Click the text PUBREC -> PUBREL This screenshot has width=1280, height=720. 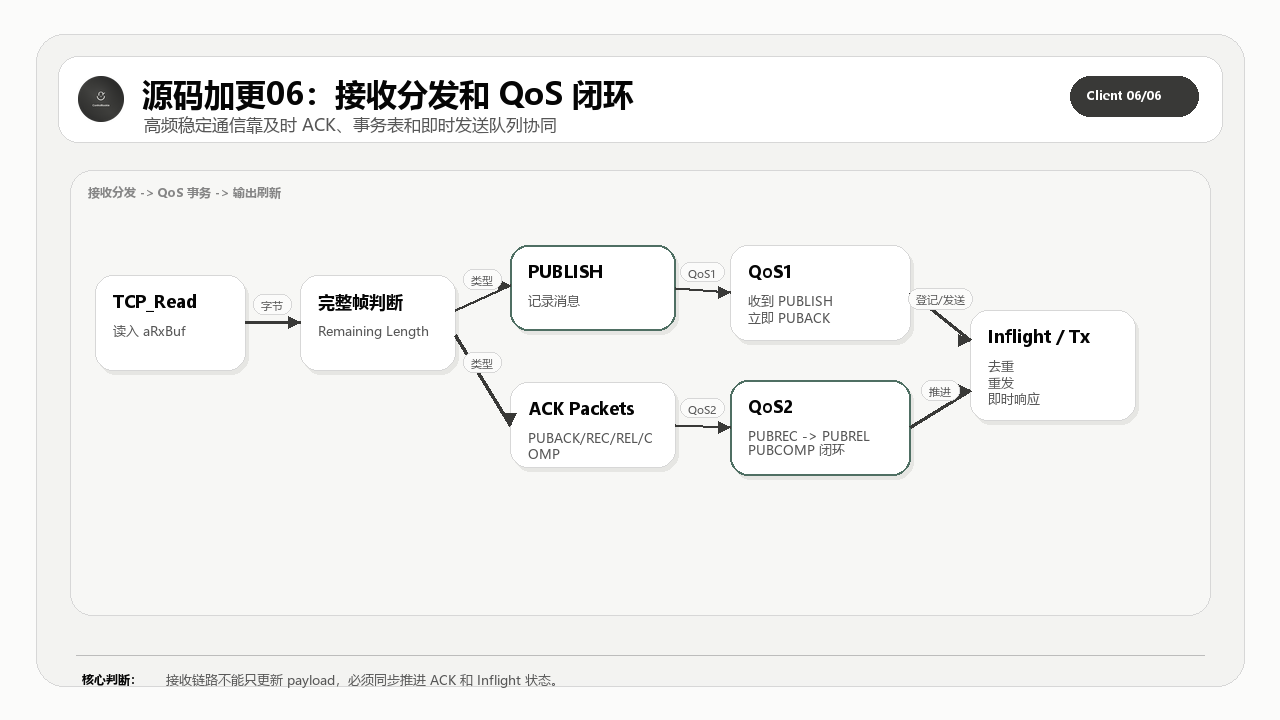809,436
